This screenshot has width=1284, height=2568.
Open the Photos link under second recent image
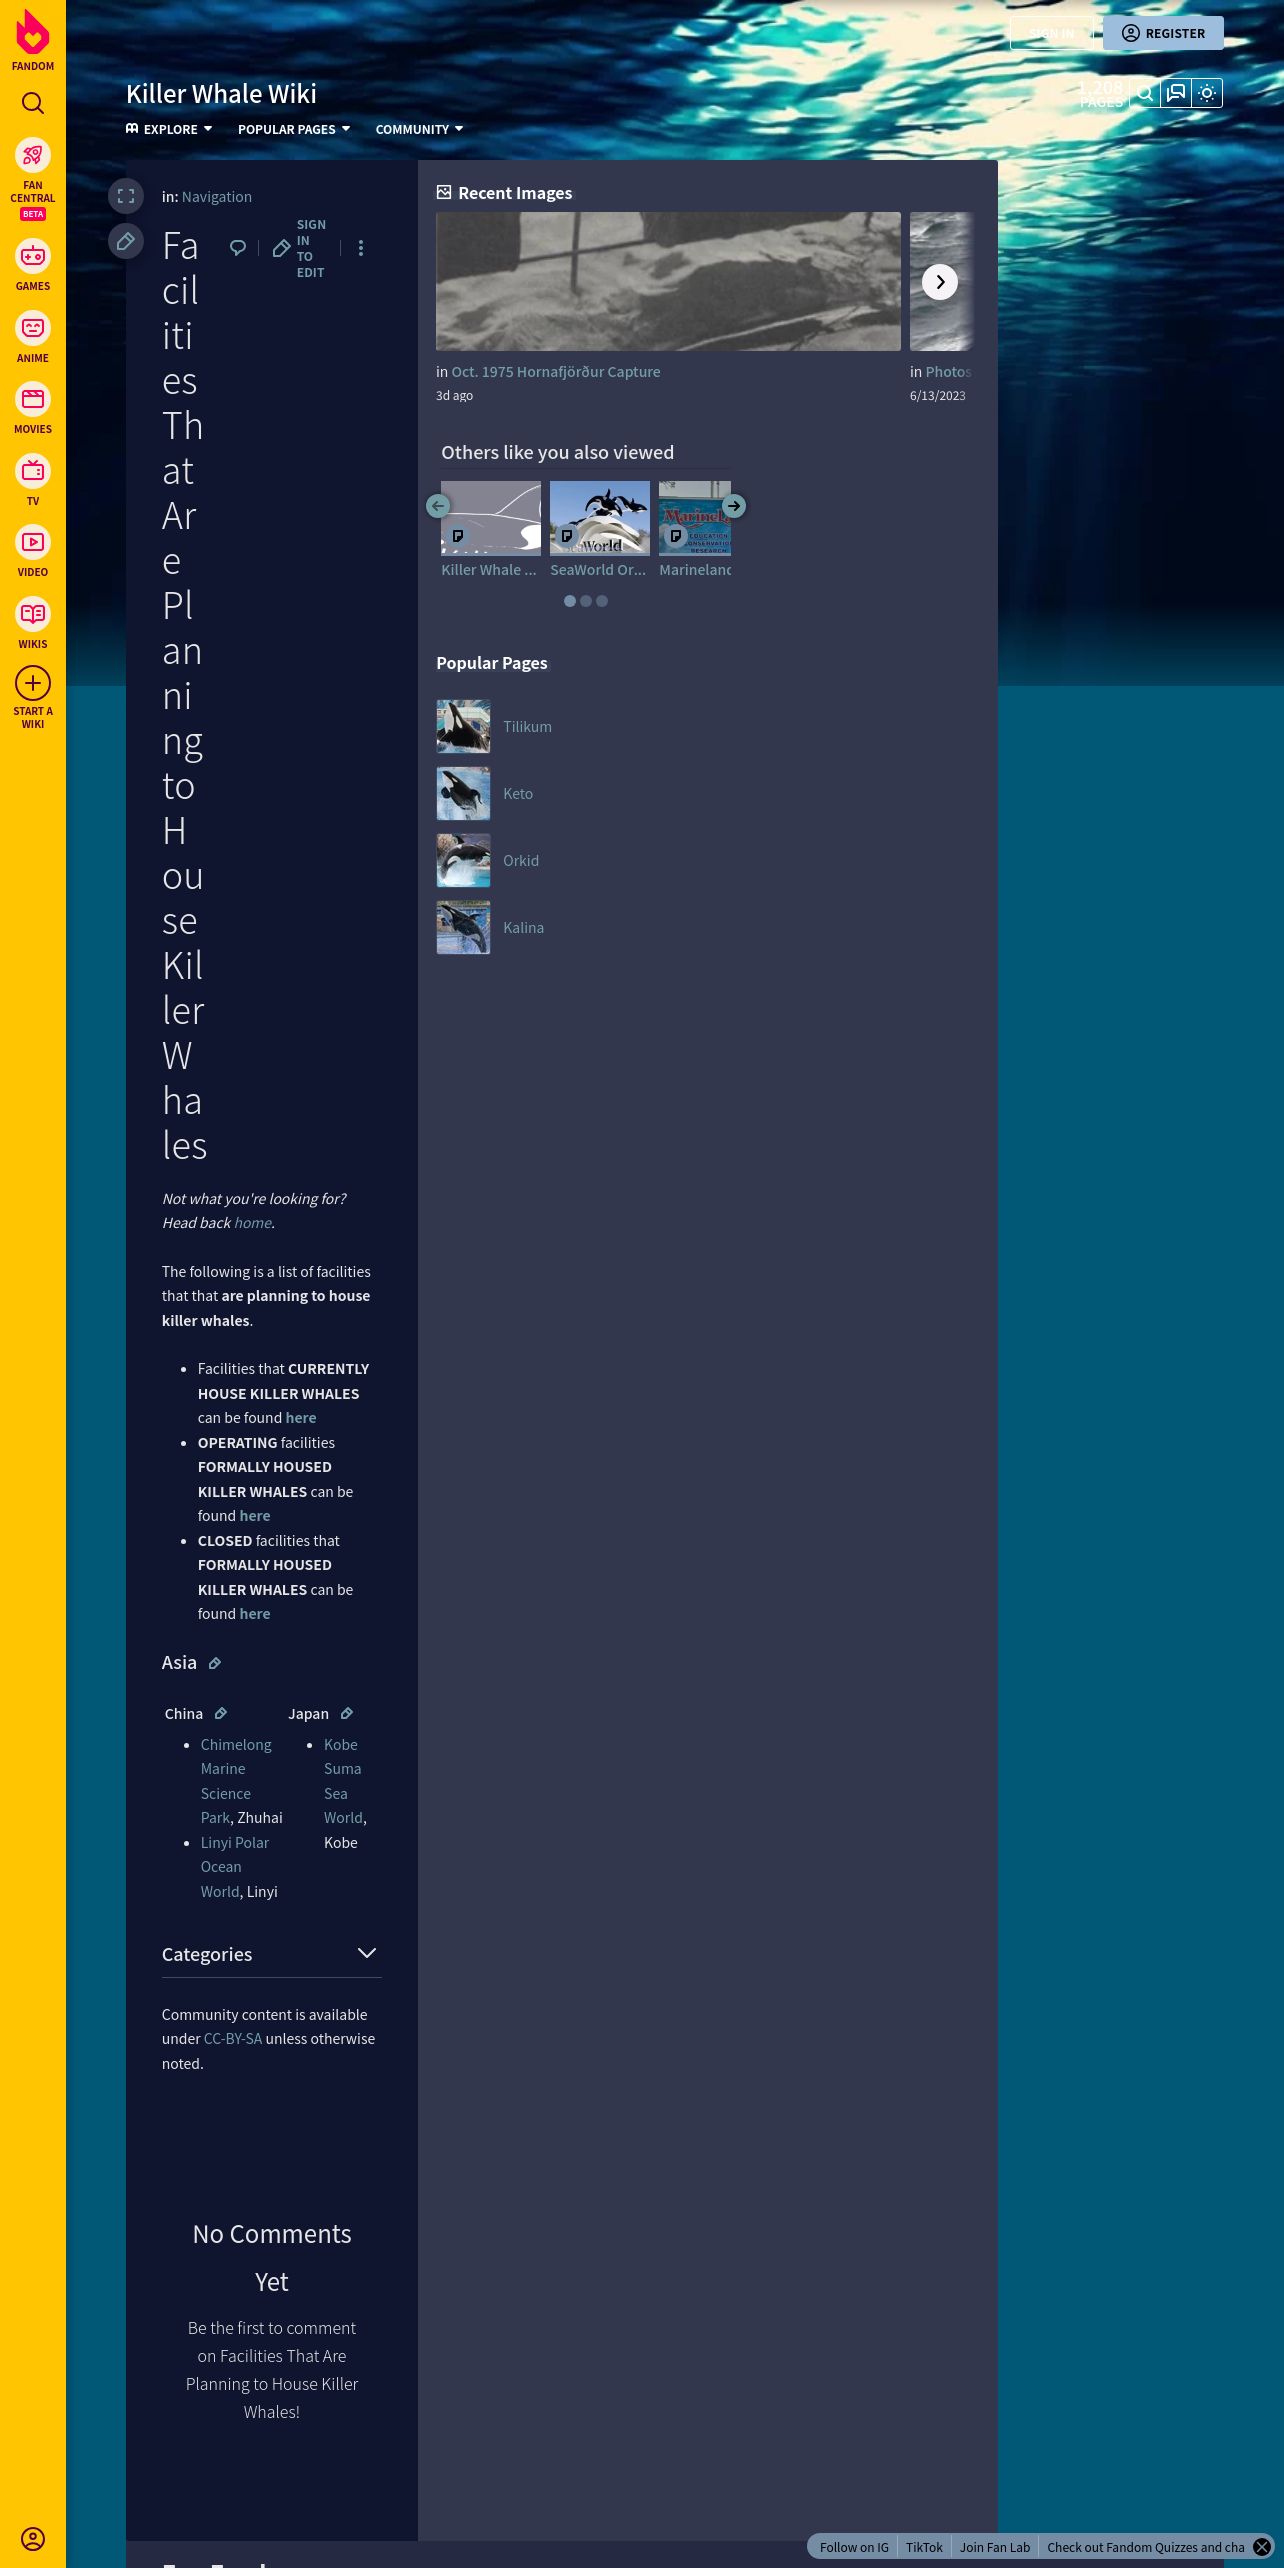tap(948, 372)
